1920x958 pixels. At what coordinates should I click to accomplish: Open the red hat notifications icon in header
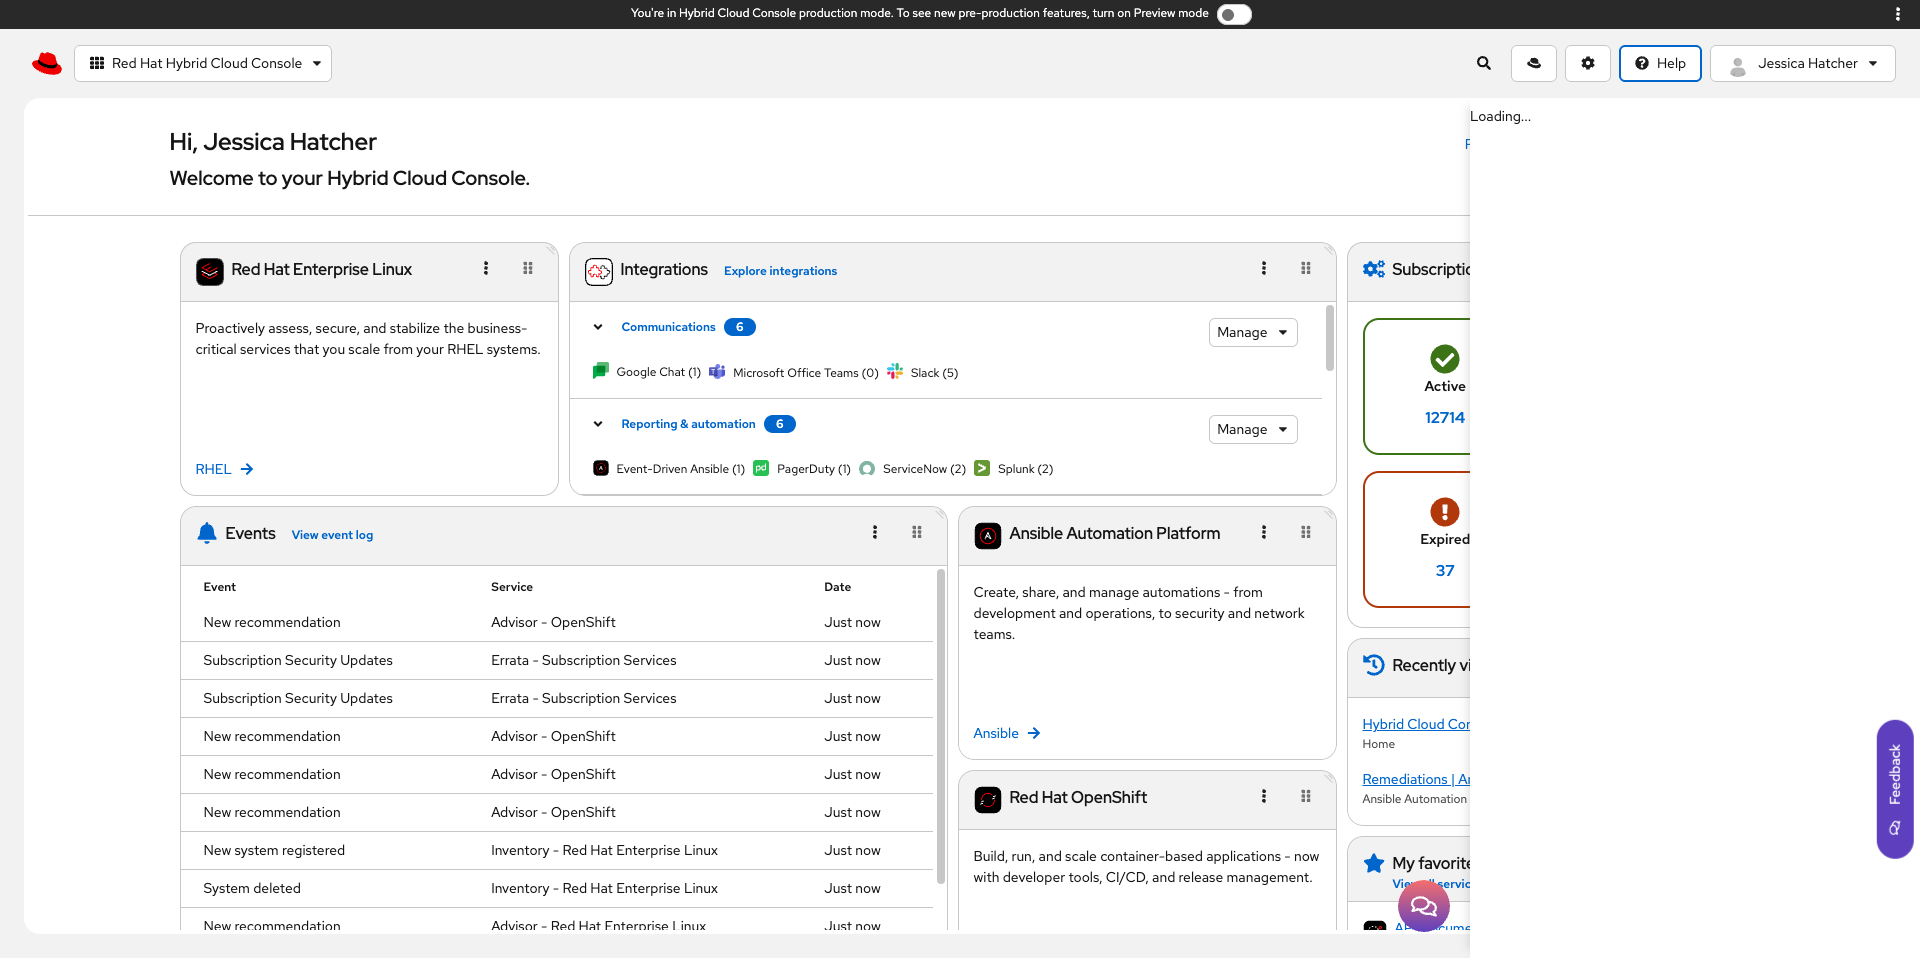pos(1534,63)
